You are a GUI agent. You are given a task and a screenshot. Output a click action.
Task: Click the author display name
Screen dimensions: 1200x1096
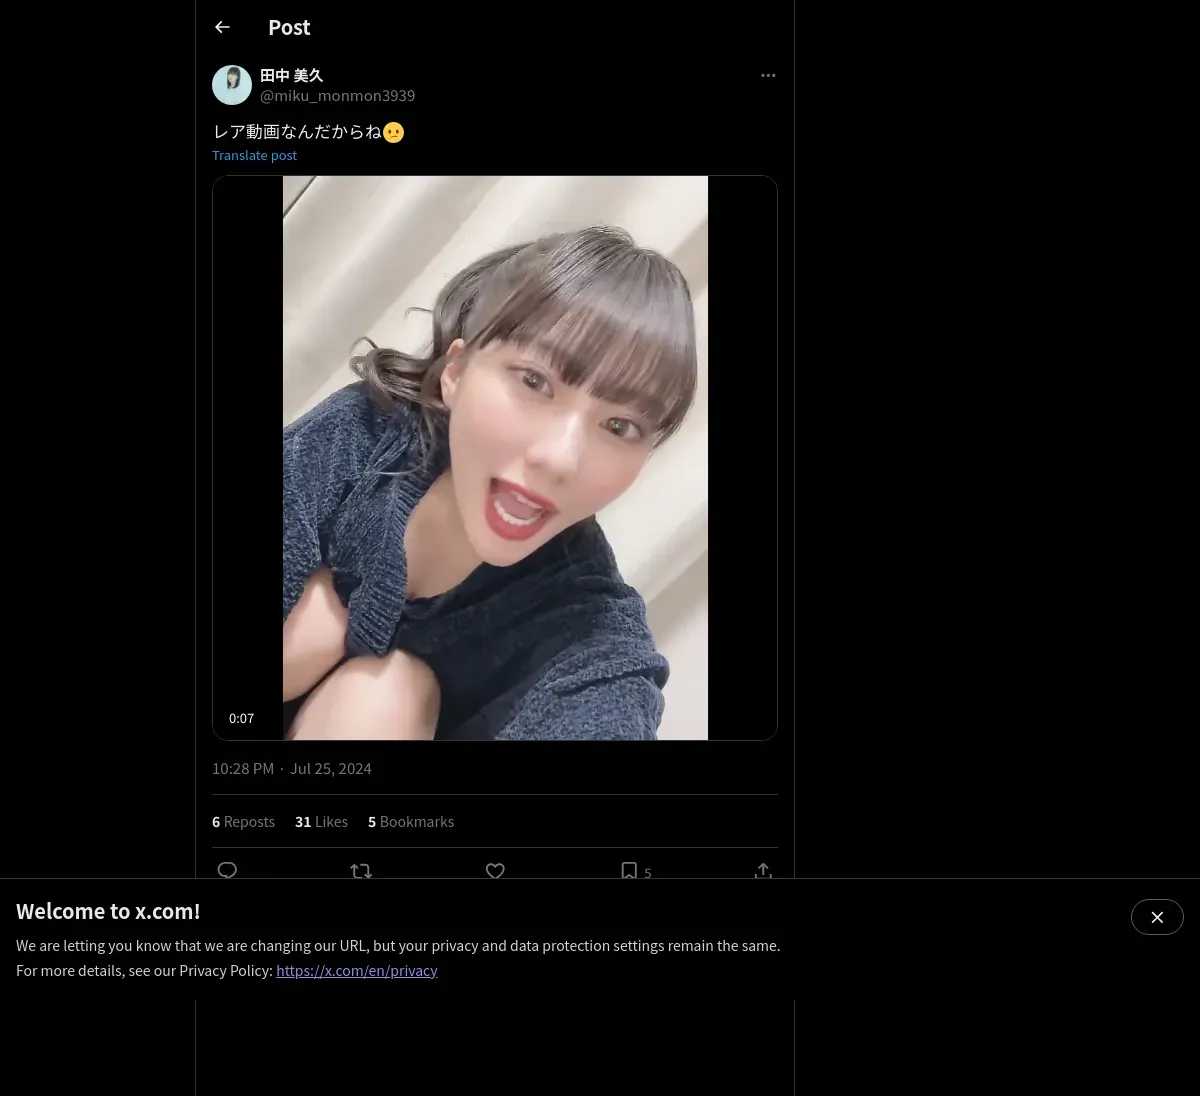click(x=291, y=75)
